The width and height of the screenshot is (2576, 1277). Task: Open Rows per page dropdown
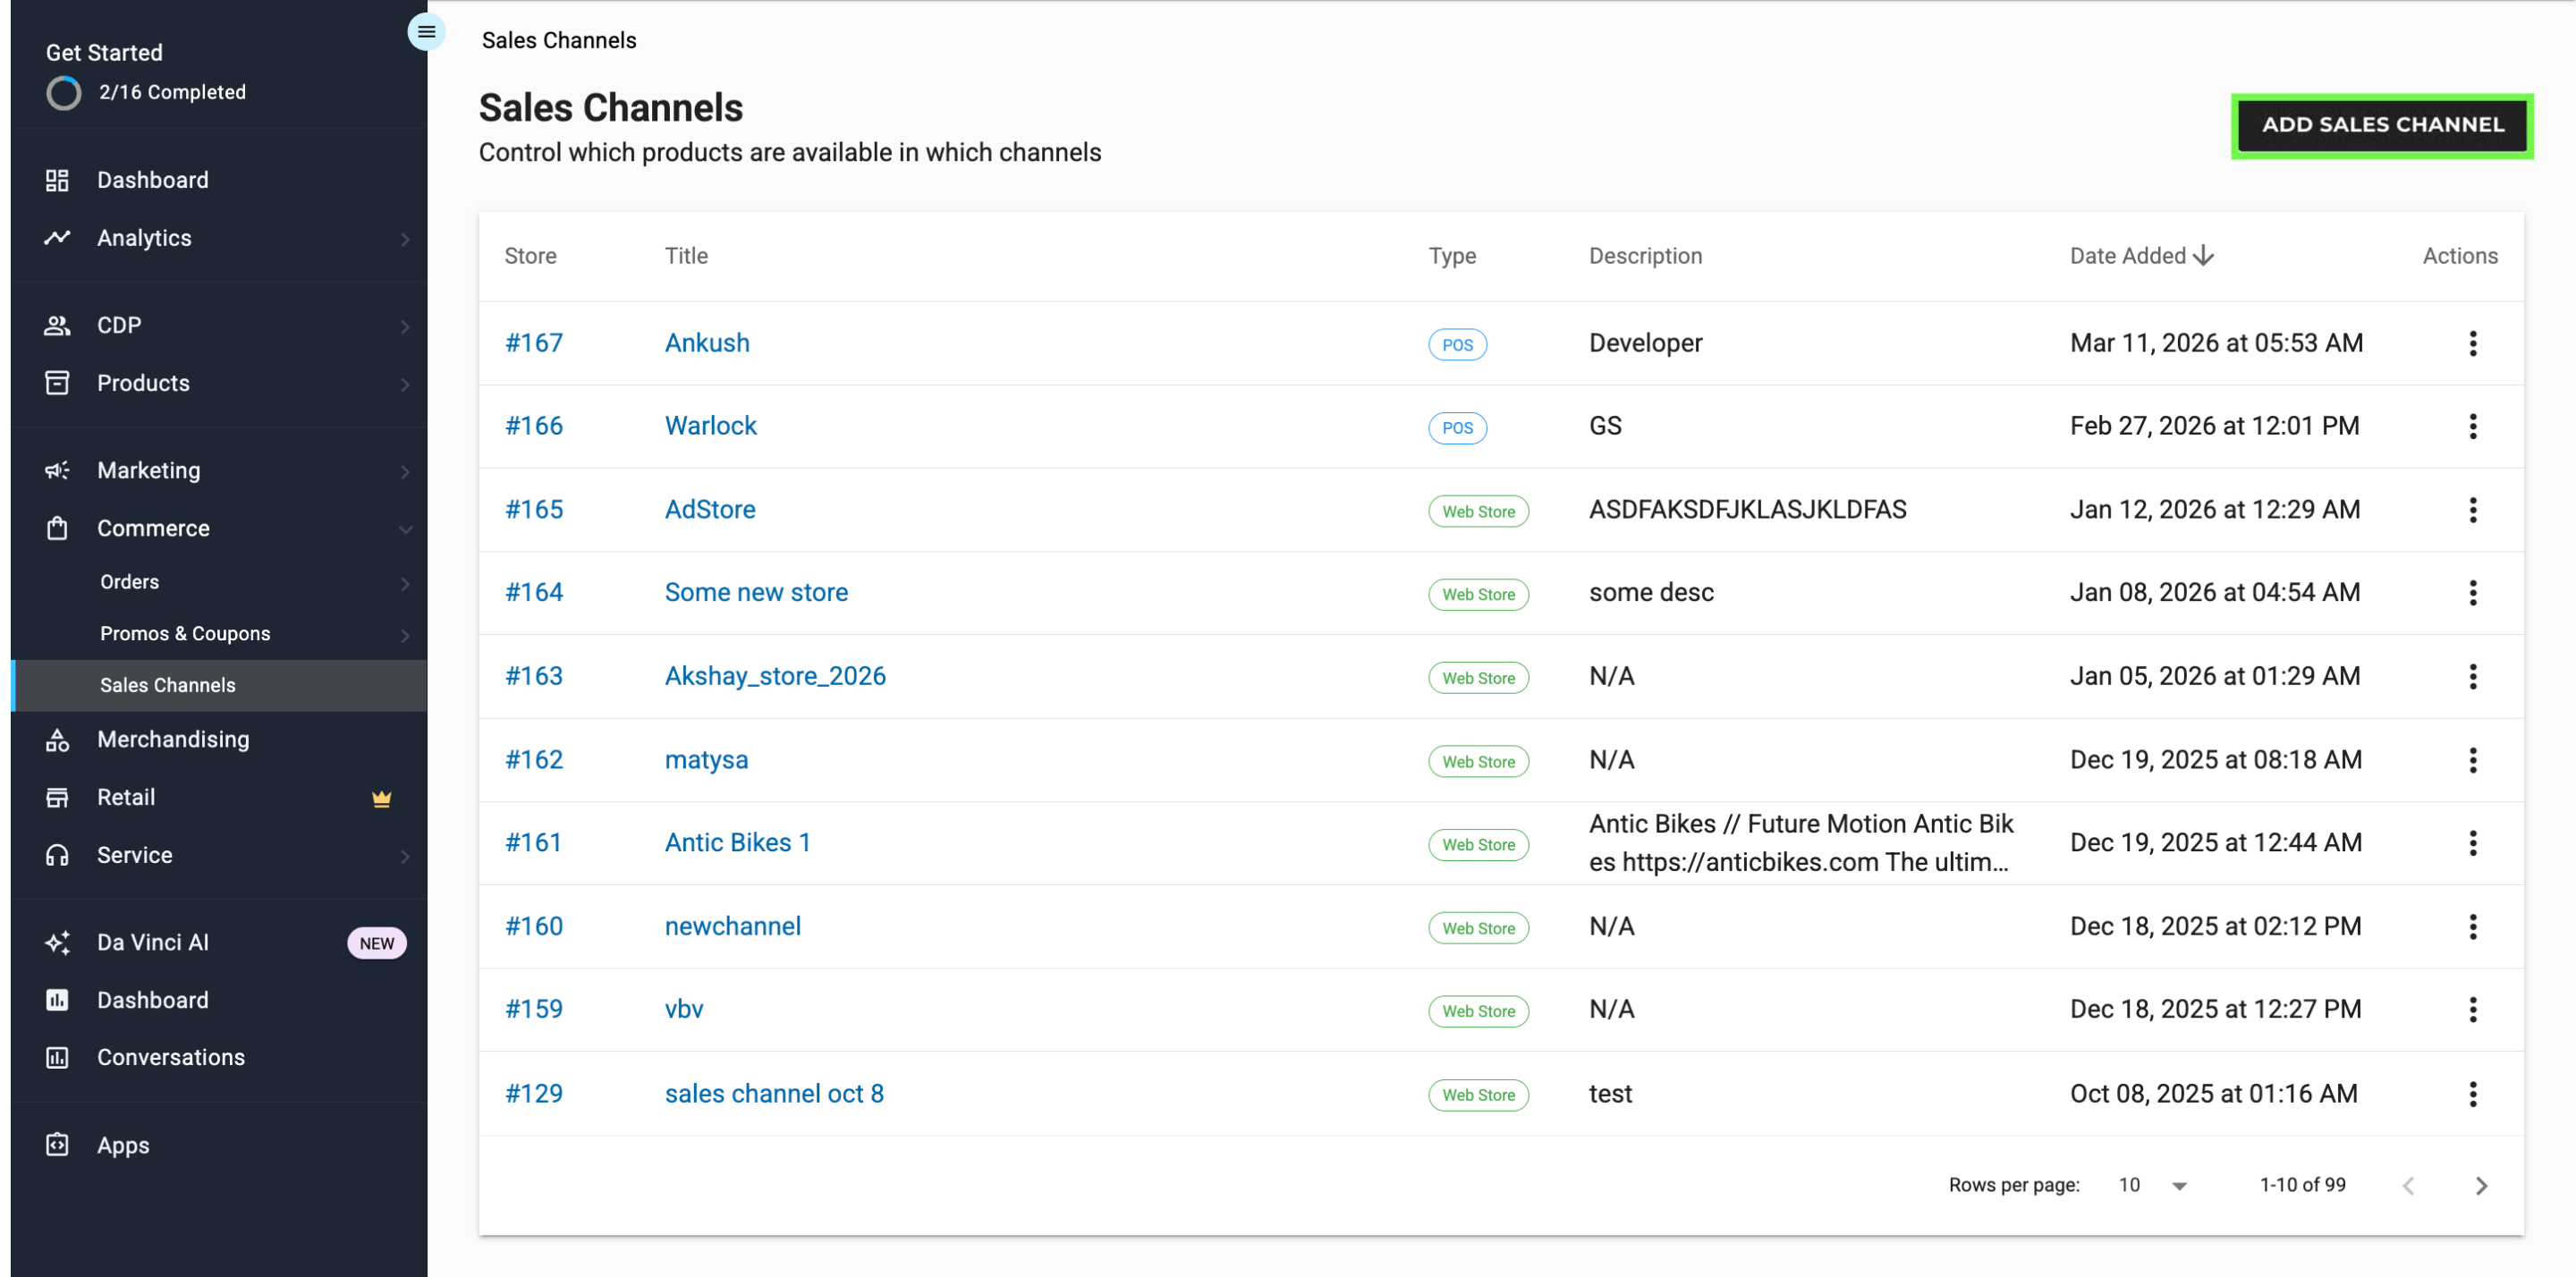pos(2151,1185)
